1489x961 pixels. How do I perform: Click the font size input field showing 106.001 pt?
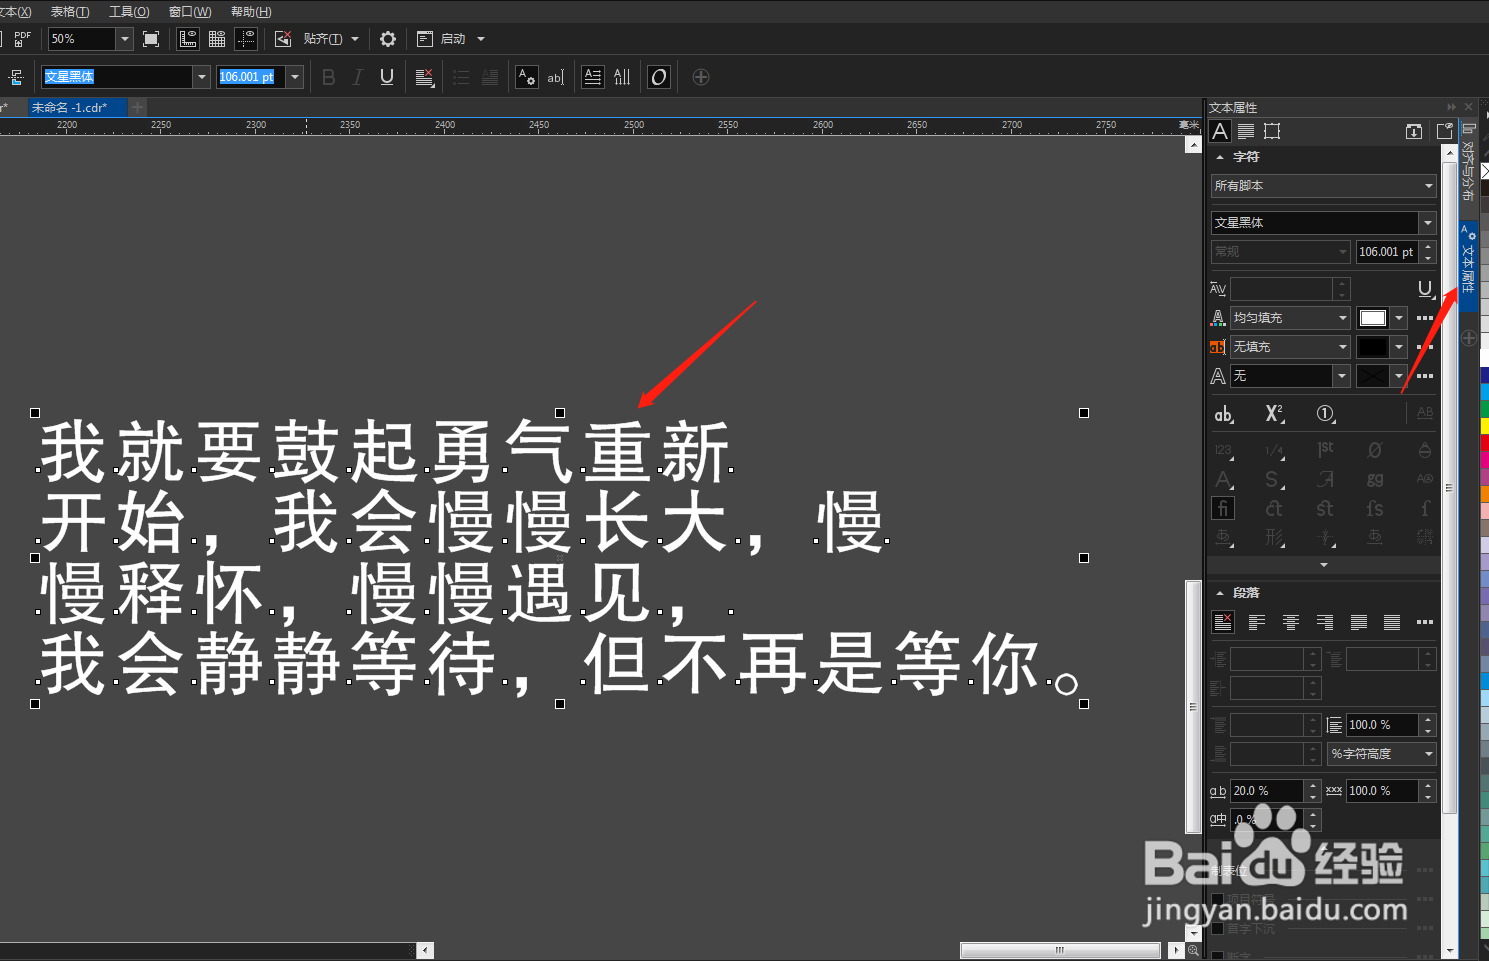pyautogui.click(x=249, y=77)
